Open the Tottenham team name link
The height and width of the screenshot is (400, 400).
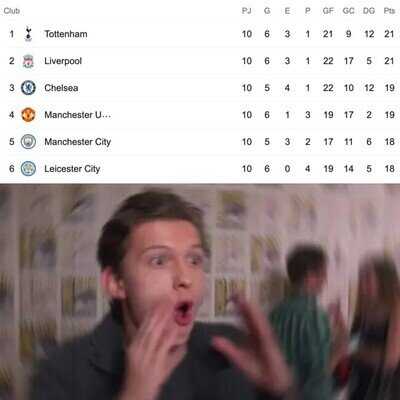coord(66,34)
